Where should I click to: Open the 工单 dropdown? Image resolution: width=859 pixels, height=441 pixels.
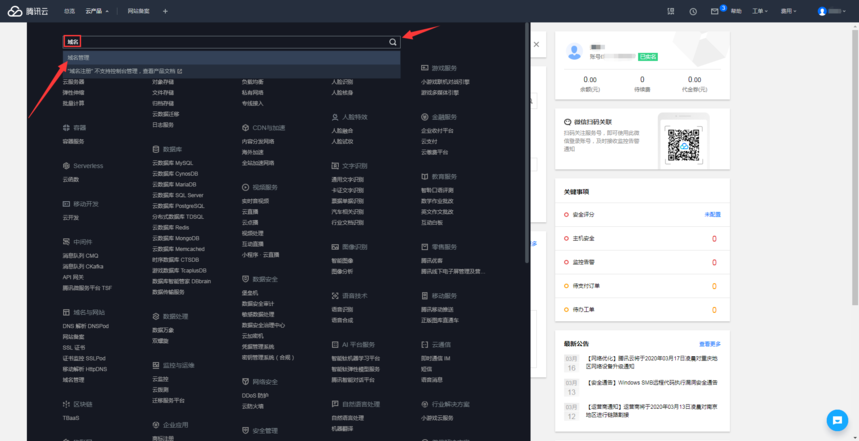pos(760,11)
